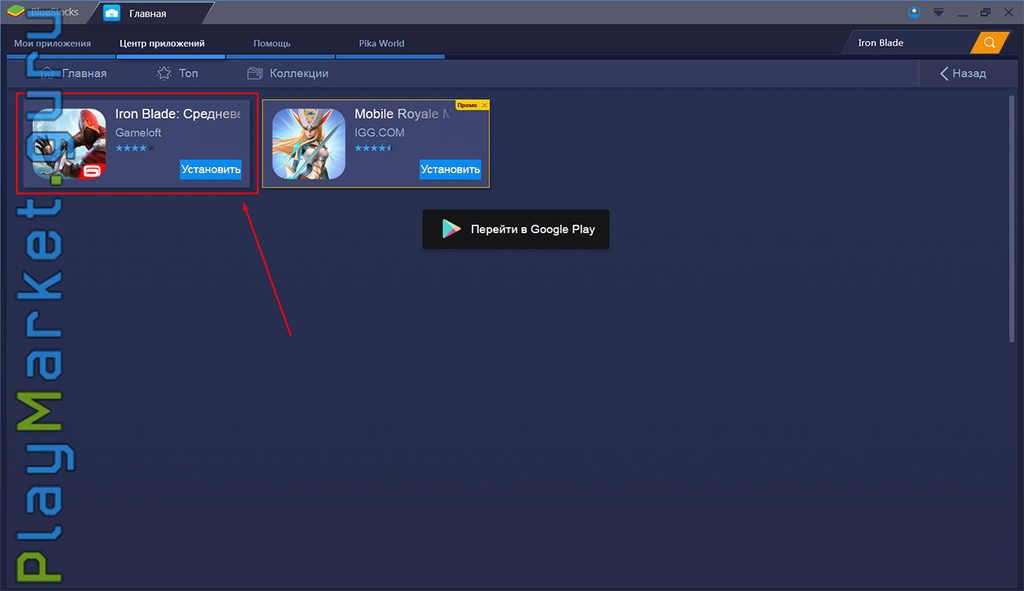This screenshot has height=591, width=1024.
Task: Click Gameloft developer name
Action: point(138,133)
